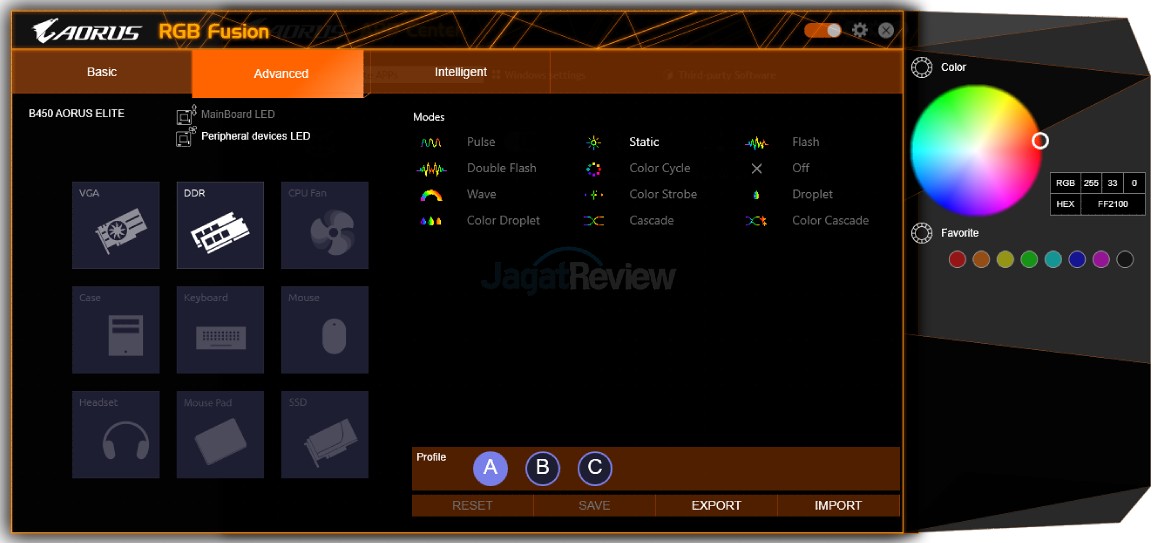Click the Color Droplet mode icon

(x=431, y=221)
